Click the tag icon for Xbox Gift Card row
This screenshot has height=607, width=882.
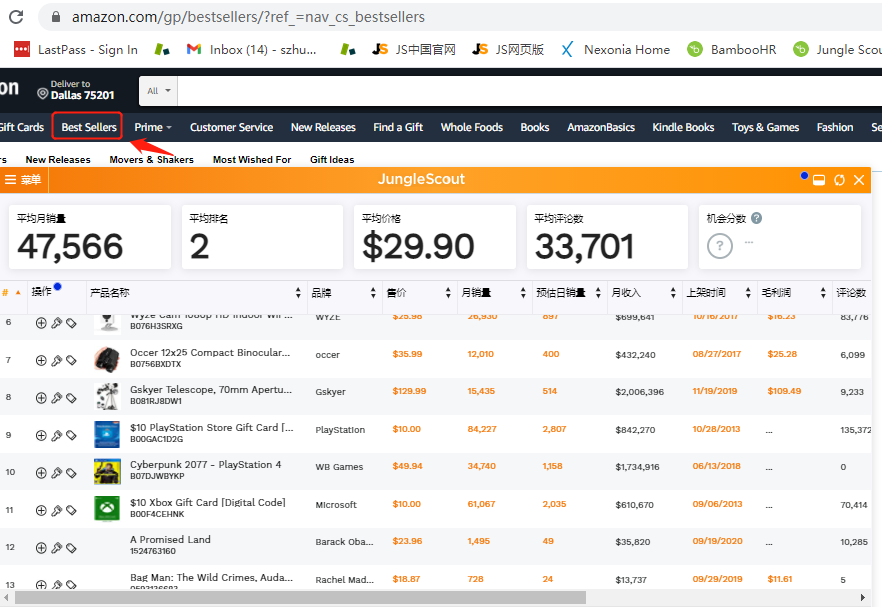71,510
